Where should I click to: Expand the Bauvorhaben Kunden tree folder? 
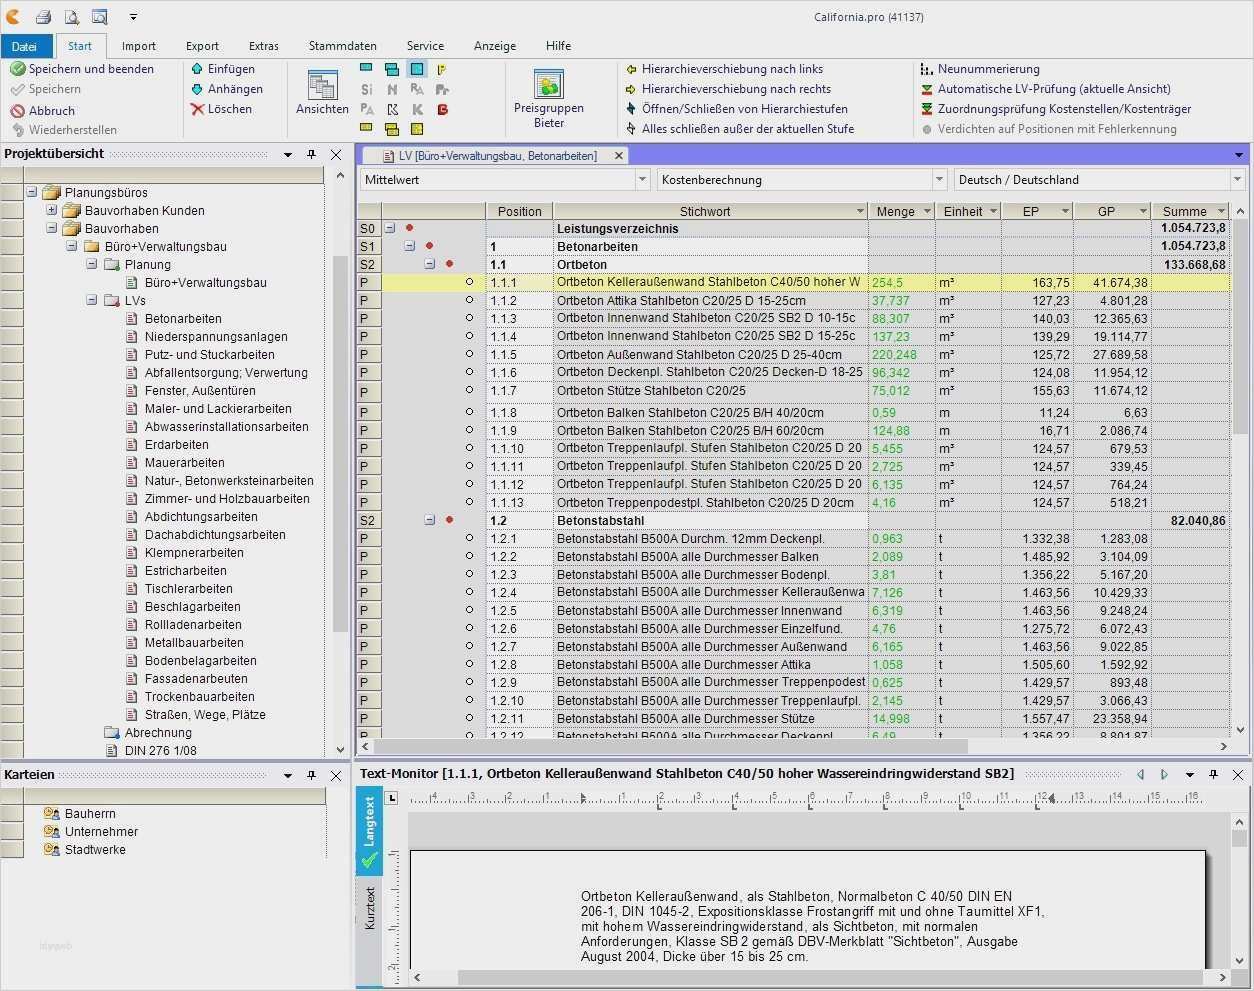point(52,211)
